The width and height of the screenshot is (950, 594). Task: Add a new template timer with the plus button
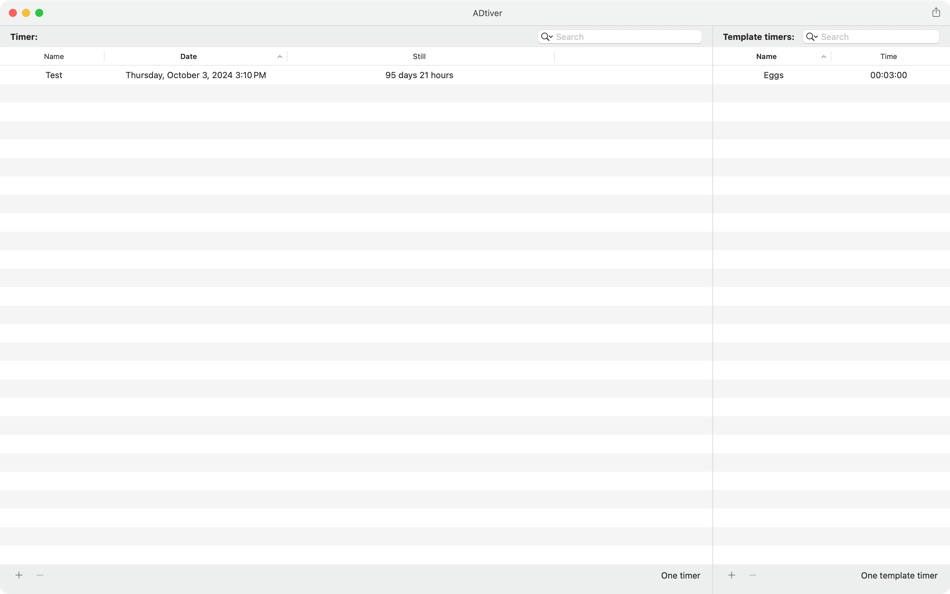click(x=731, y=575)
